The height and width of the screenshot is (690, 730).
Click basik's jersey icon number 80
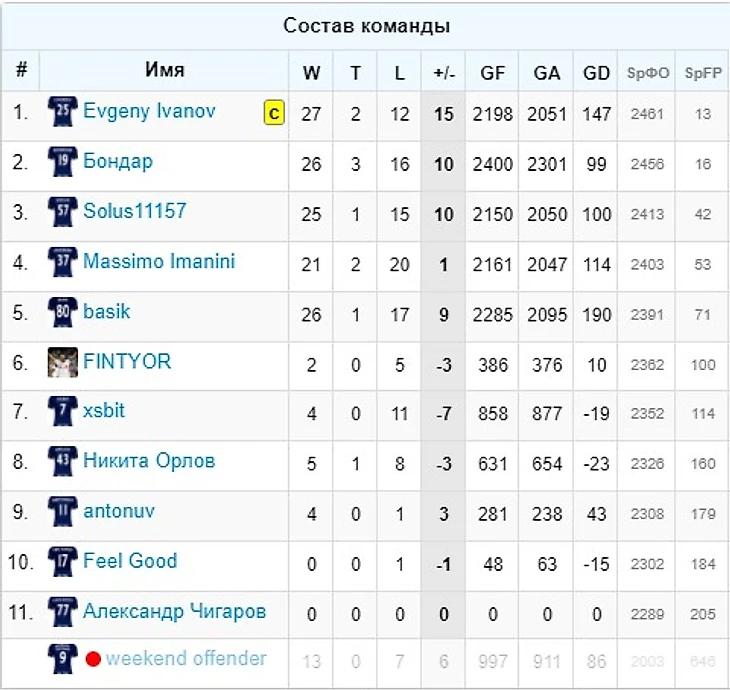[62, 312]
